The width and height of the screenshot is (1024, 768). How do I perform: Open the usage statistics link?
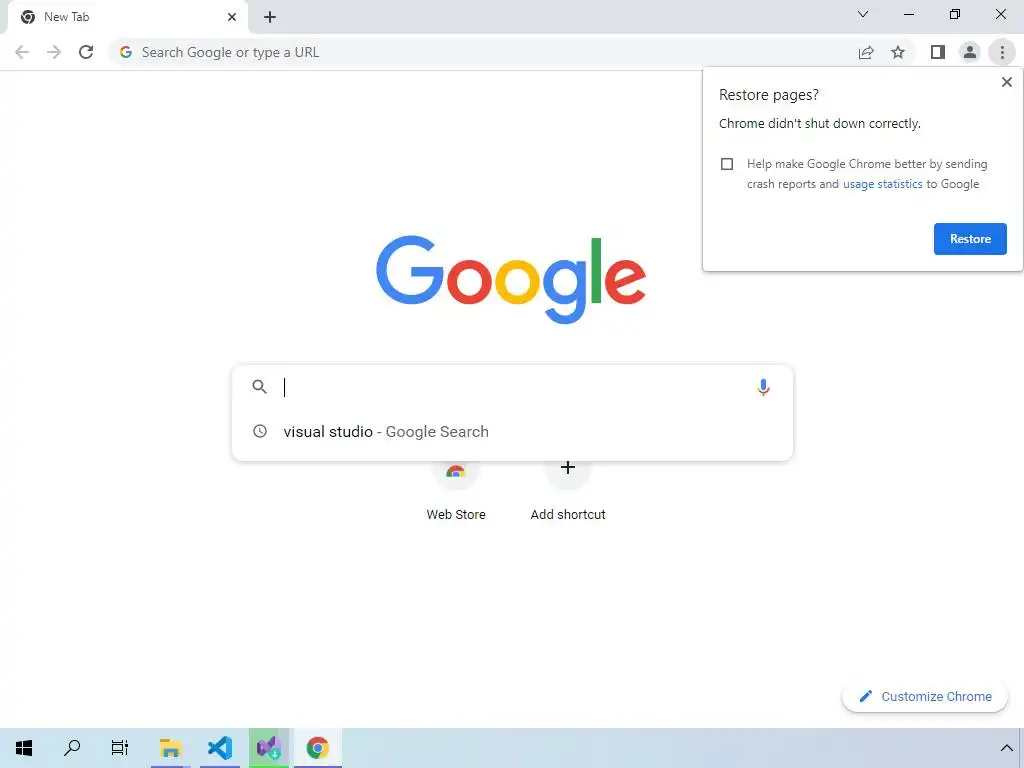click(882, 184)
